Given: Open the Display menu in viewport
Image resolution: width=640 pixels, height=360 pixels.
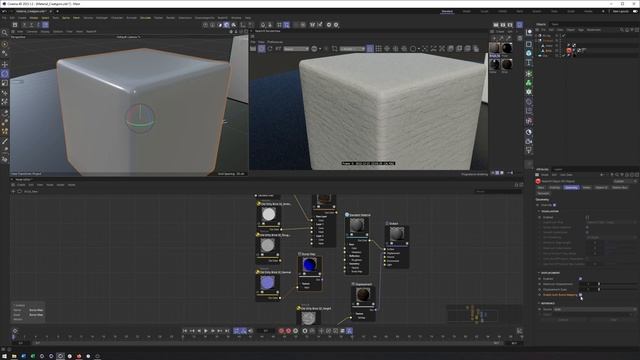Looking at the screenshot, I should tap(45, 31).
